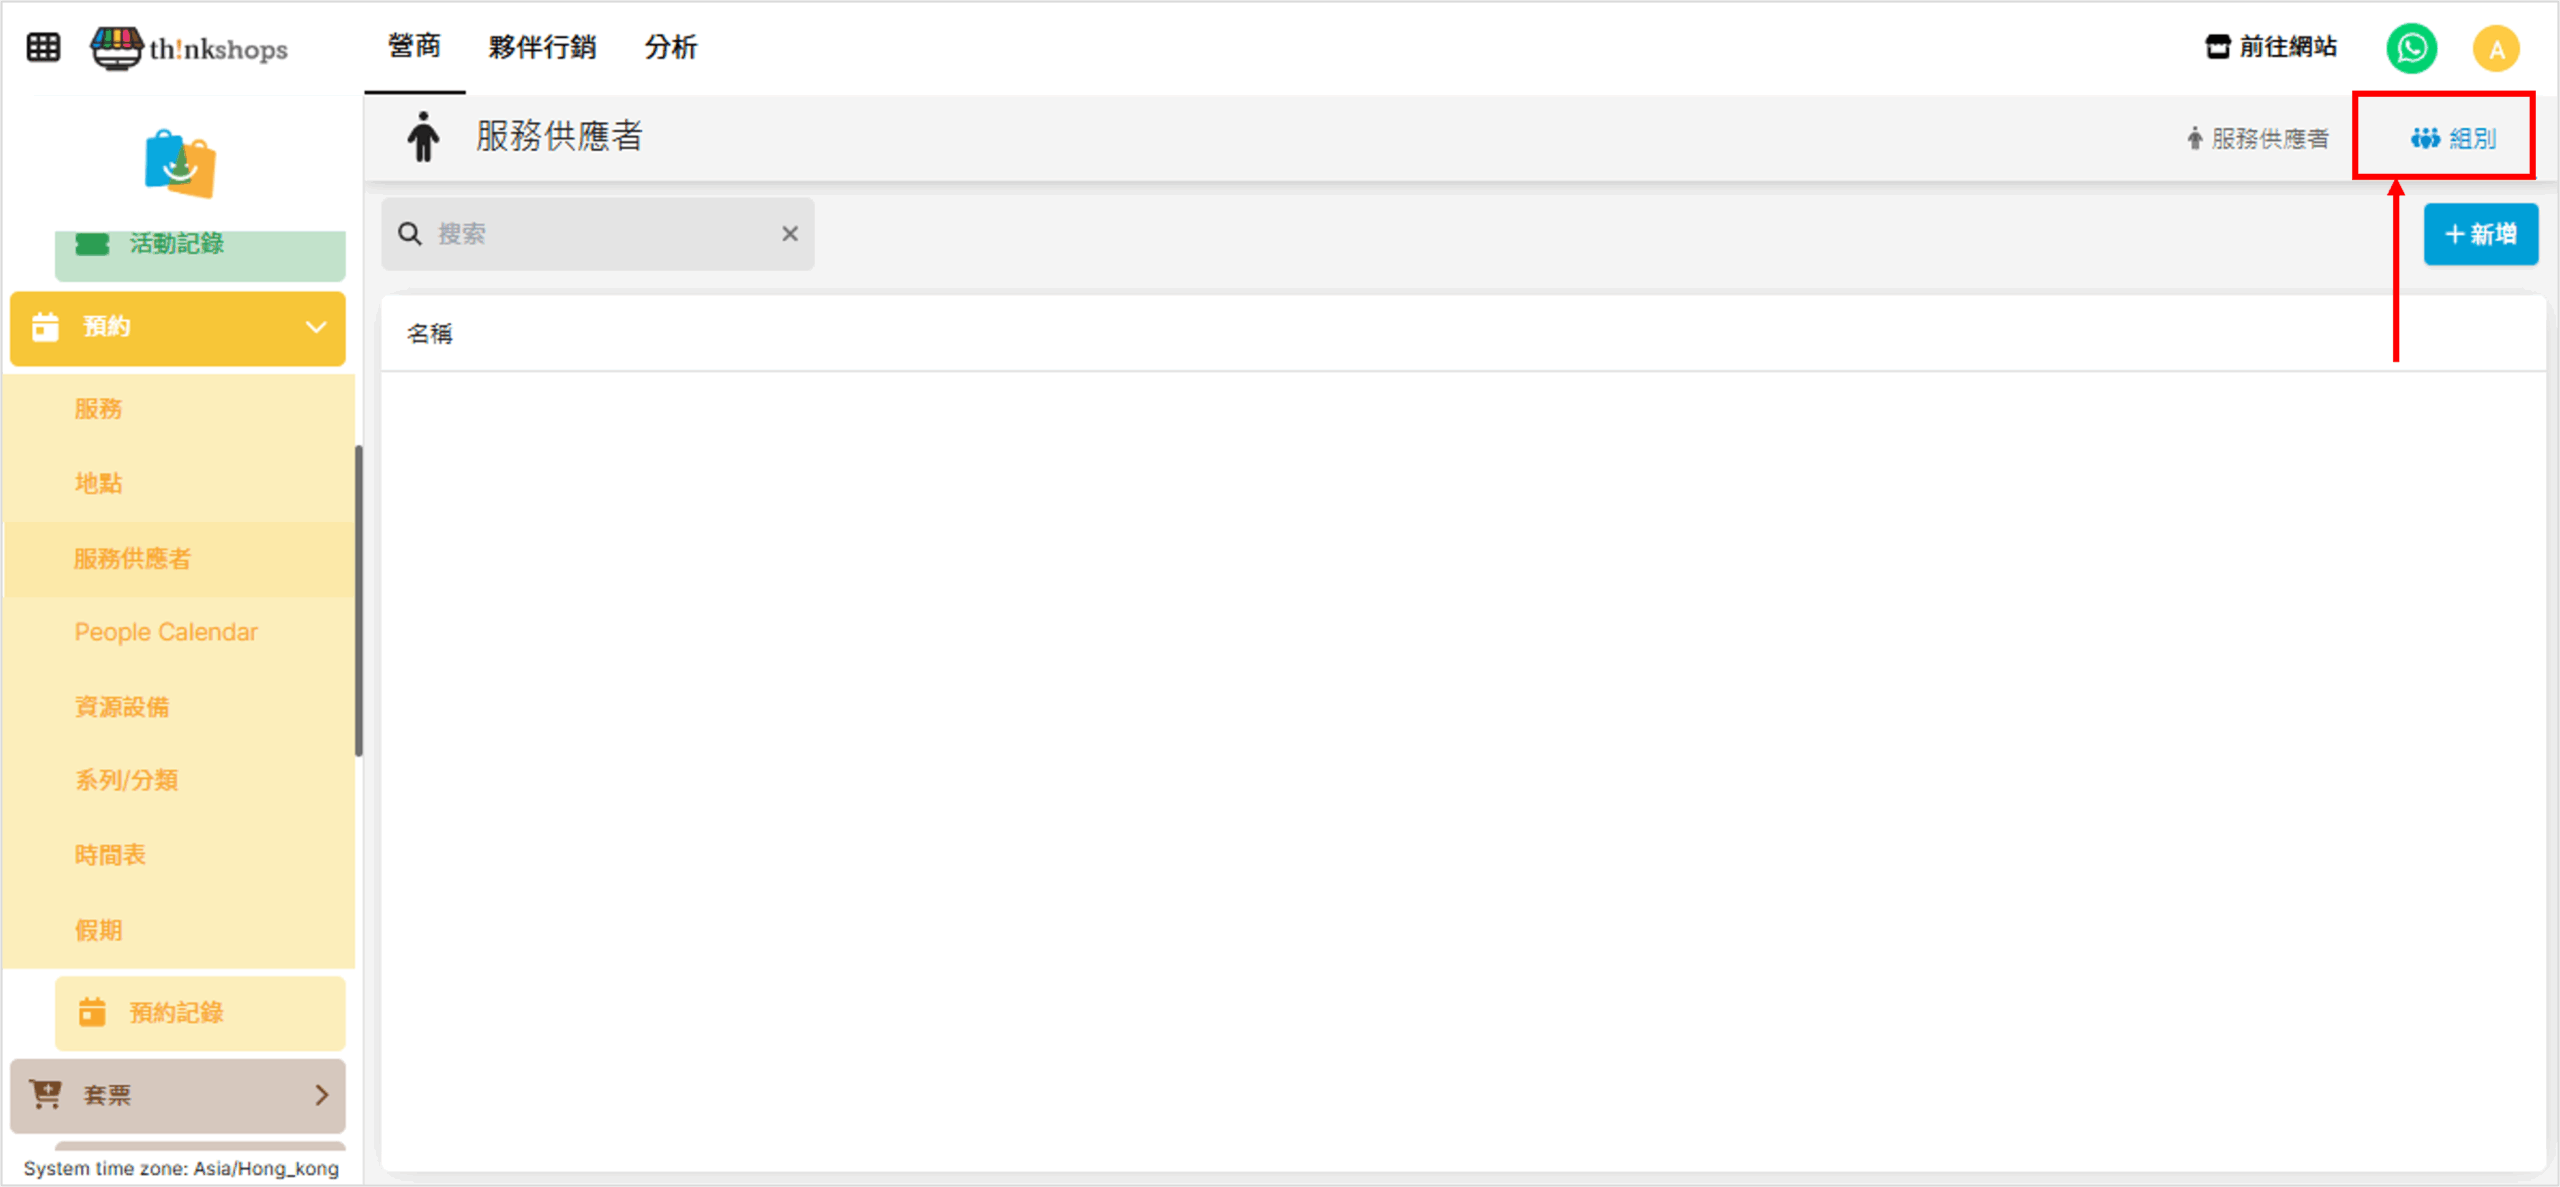
Task: Click the 服務供應者 person header icon
Action: (423, 137)
